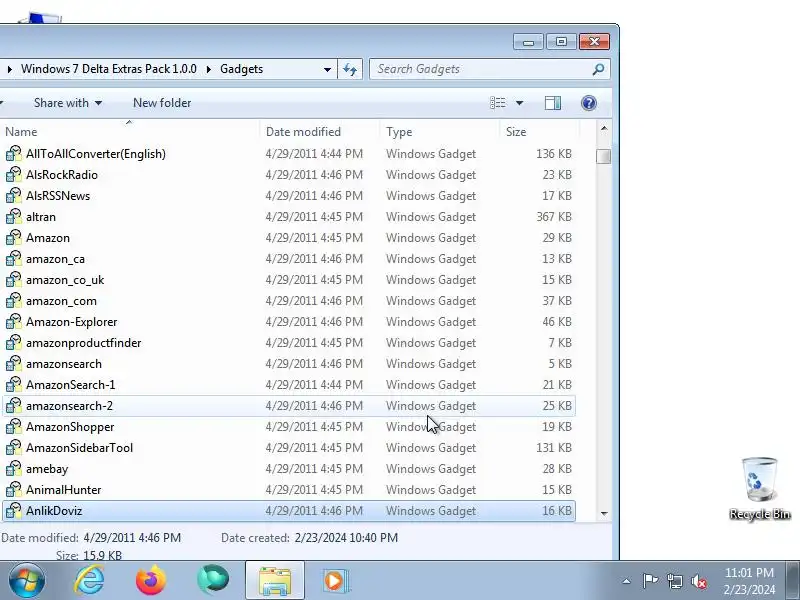Select the Amazon-Explorer file name

[71, 322]
